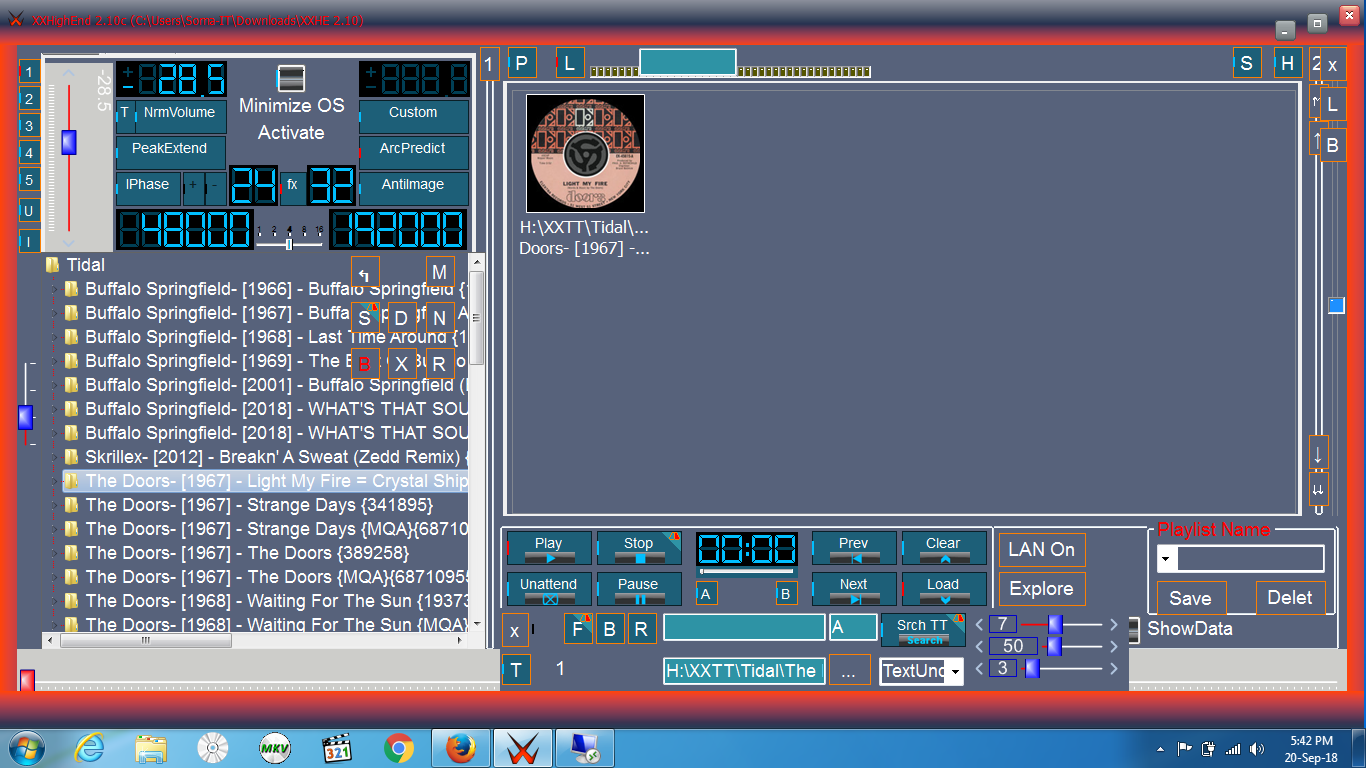Open Google Chrome from the taskbar
The image size is (1366, 768).
click(x=399, y=748)
